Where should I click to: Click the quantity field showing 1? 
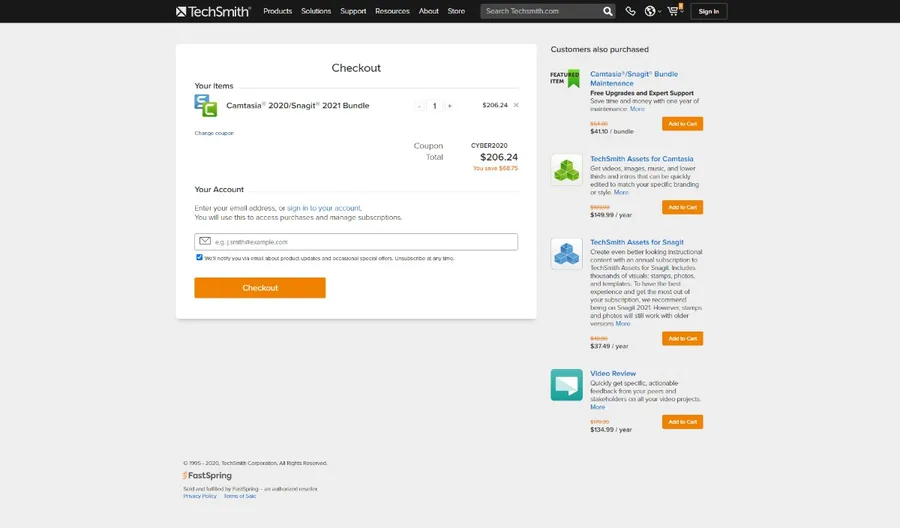[435, 106]
